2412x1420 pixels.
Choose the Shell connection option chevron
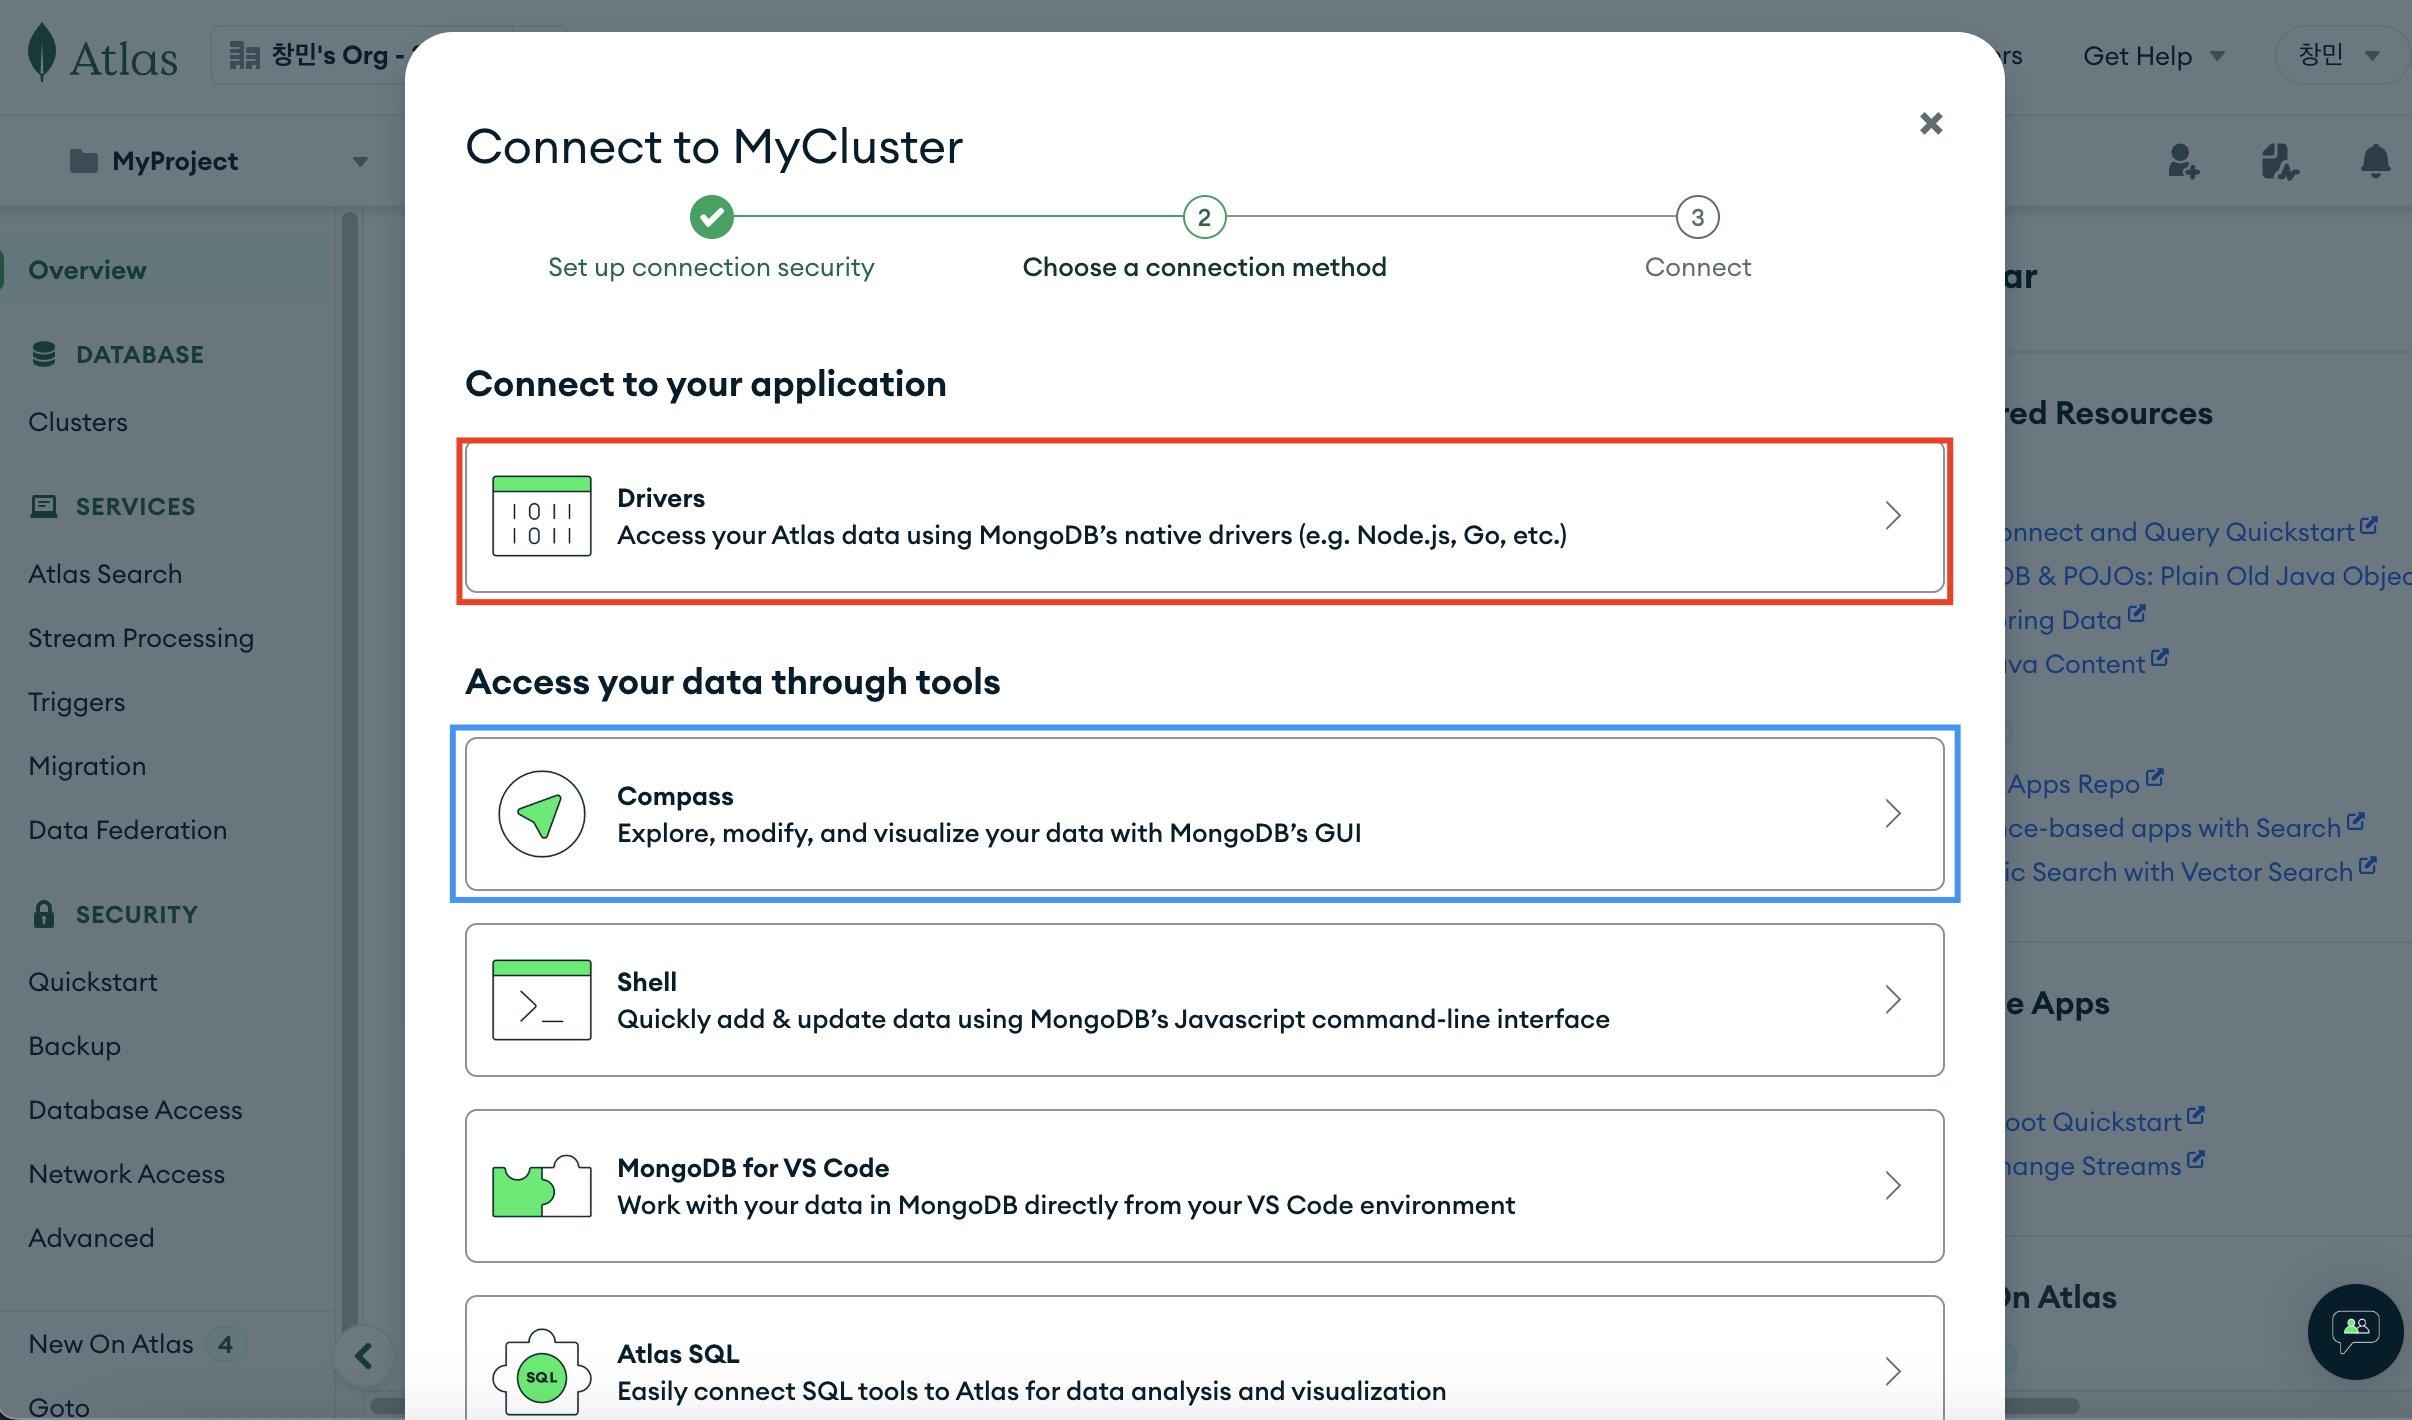click(1892, 1000)
